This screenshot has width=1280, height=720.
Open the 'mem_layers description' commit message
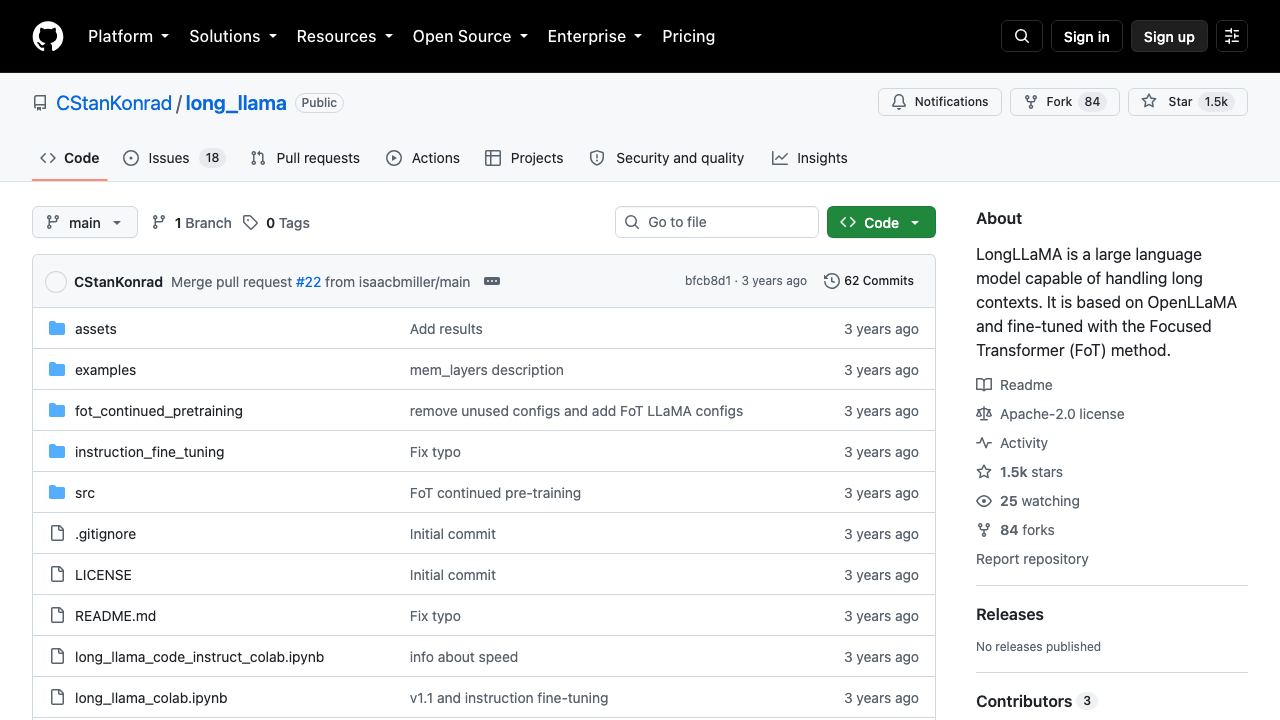(x=487, y=370)
